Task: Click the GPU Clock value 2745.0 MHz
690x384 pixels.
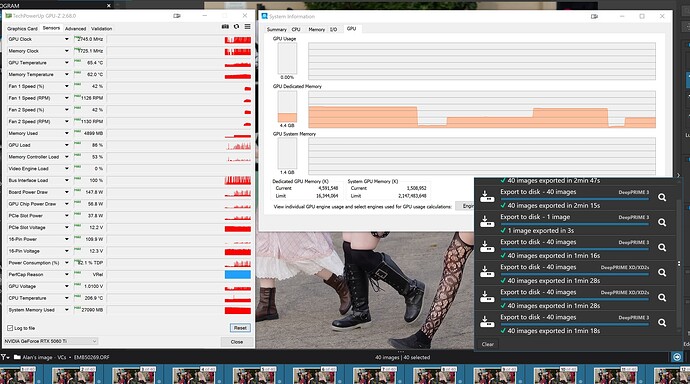Action: pyautogui.click(x=90, y=39)
